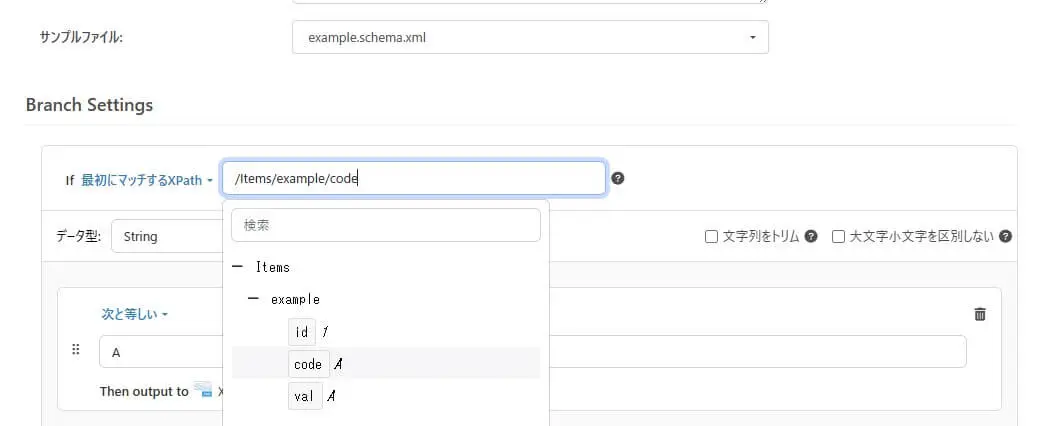Click help icon next to 文字列をトリム

point(811,237)
